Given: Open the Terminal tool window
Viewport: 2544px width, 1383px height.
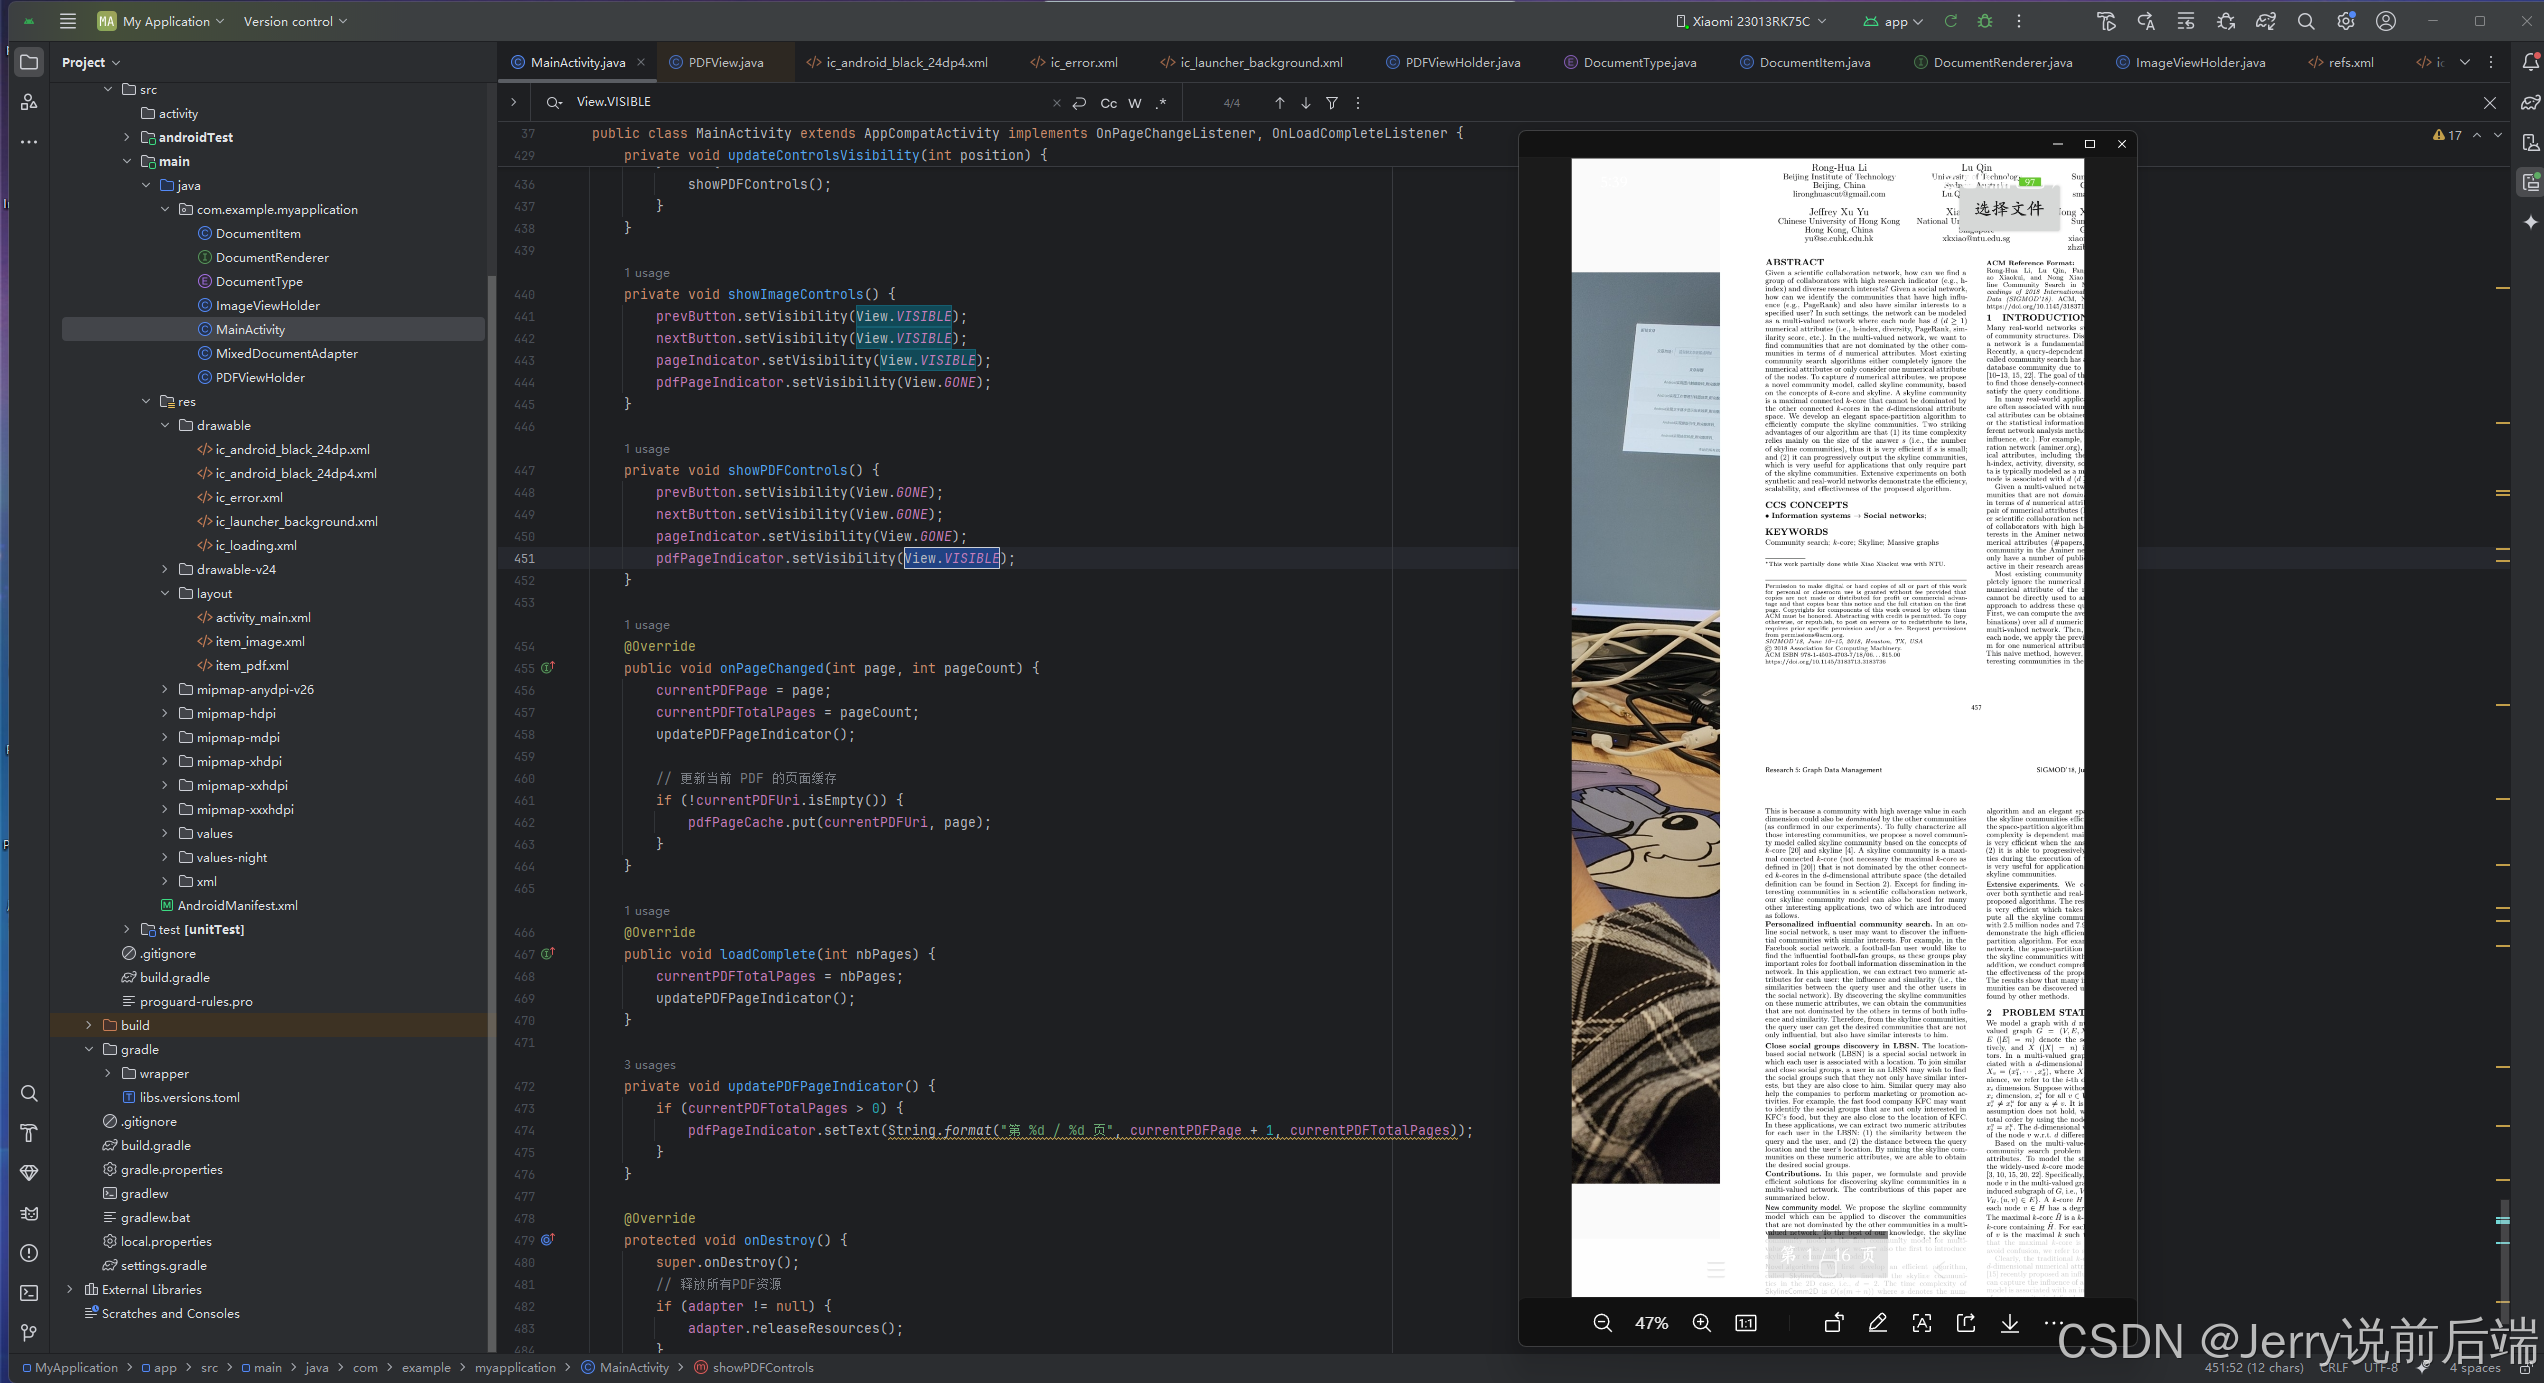Looking at the screenshot, I should pyautogui.click(x=29, y=1293).
